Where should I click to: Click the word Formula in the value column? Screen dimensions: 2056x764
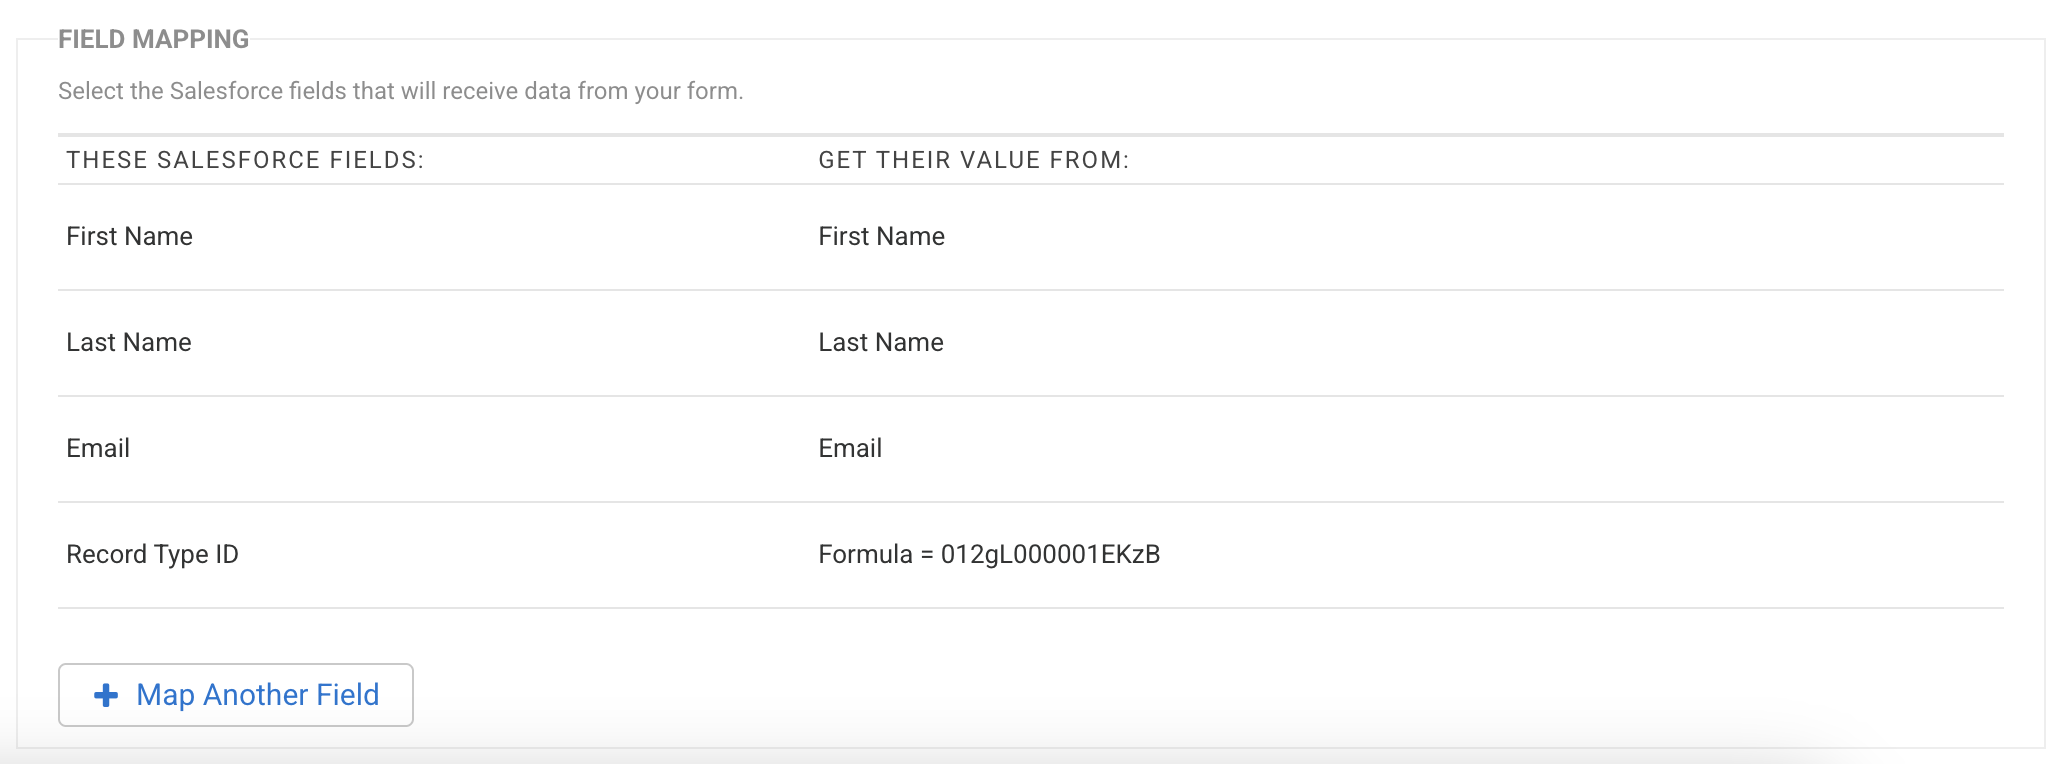[865, 555]
